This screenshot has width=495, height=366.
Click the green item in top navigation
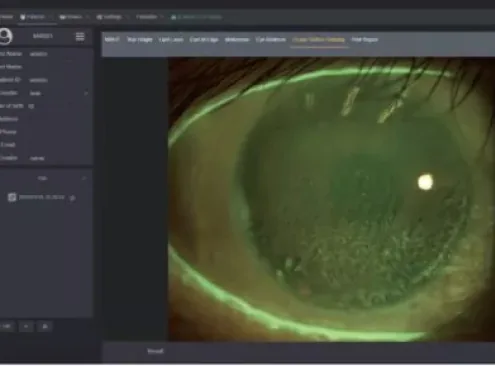pos(196,17)
